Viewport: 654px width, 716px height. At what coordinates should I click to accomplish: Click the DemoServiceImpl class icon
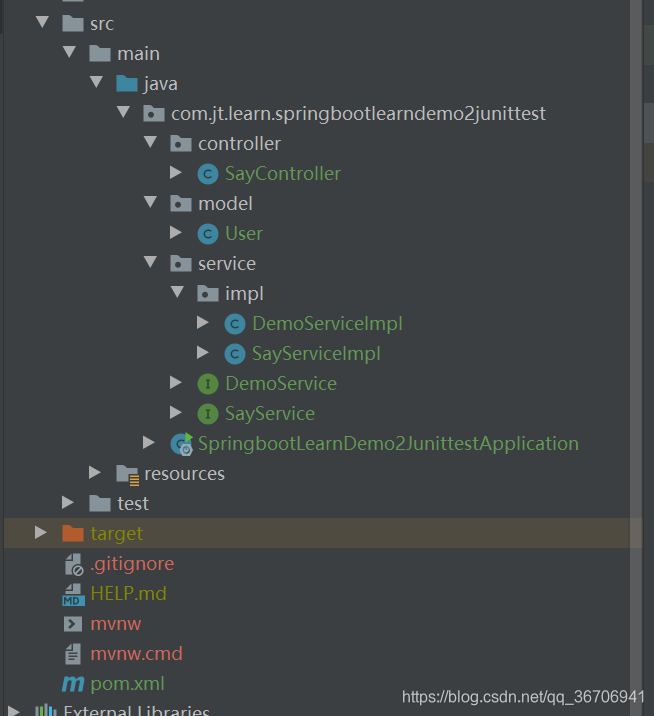tap(235, 324)
